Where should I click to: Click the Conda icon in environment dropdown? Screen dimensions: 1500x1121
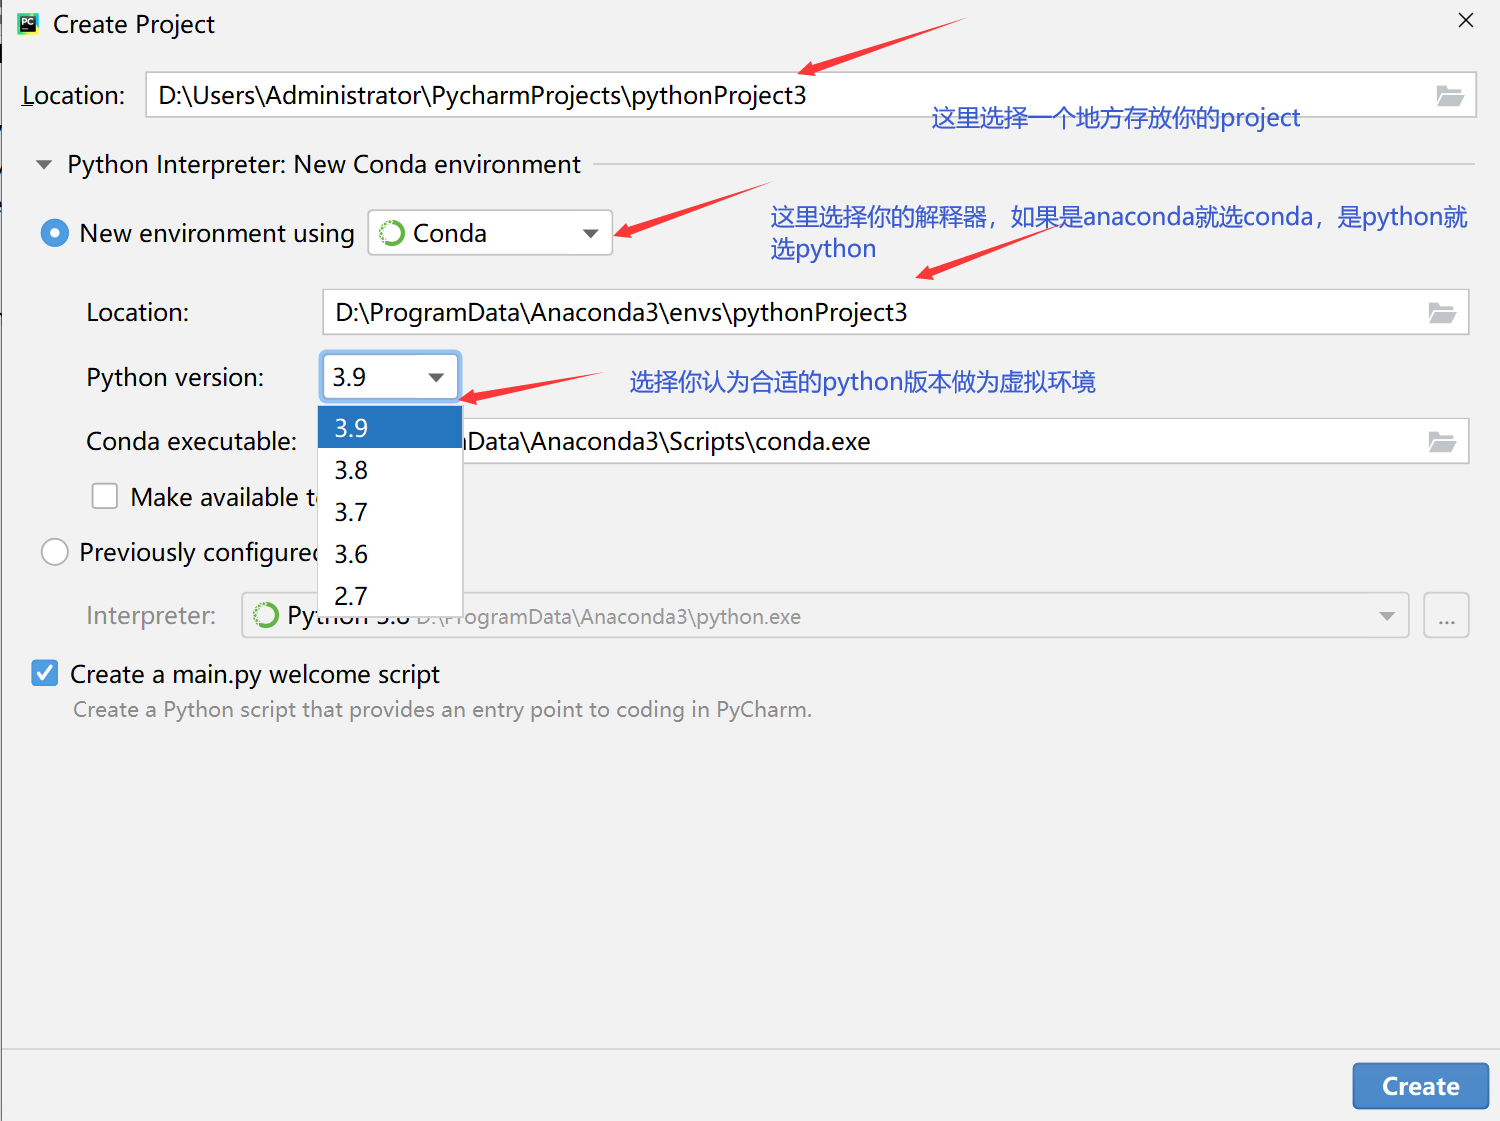[x=392, y=233]
